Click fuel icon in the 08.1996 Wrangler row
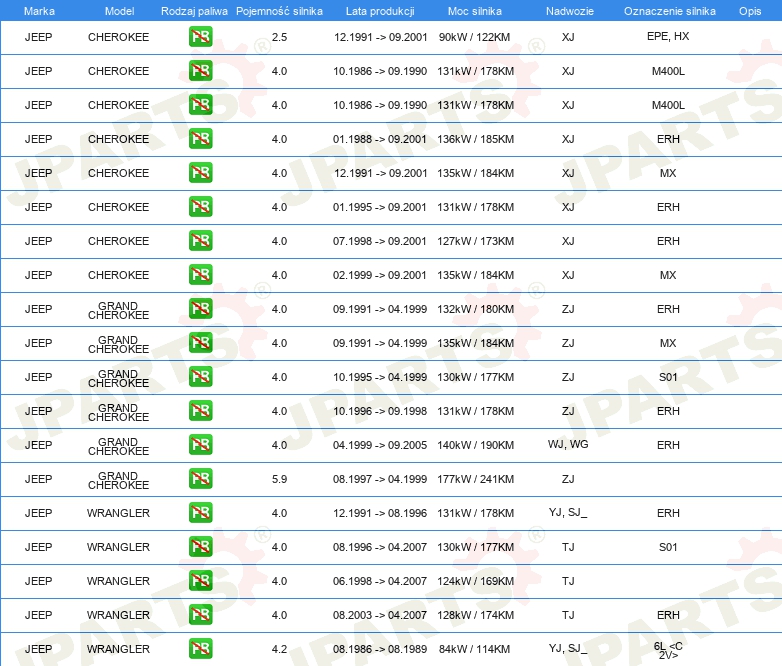The image size is (782, 666). click(200, 546)
